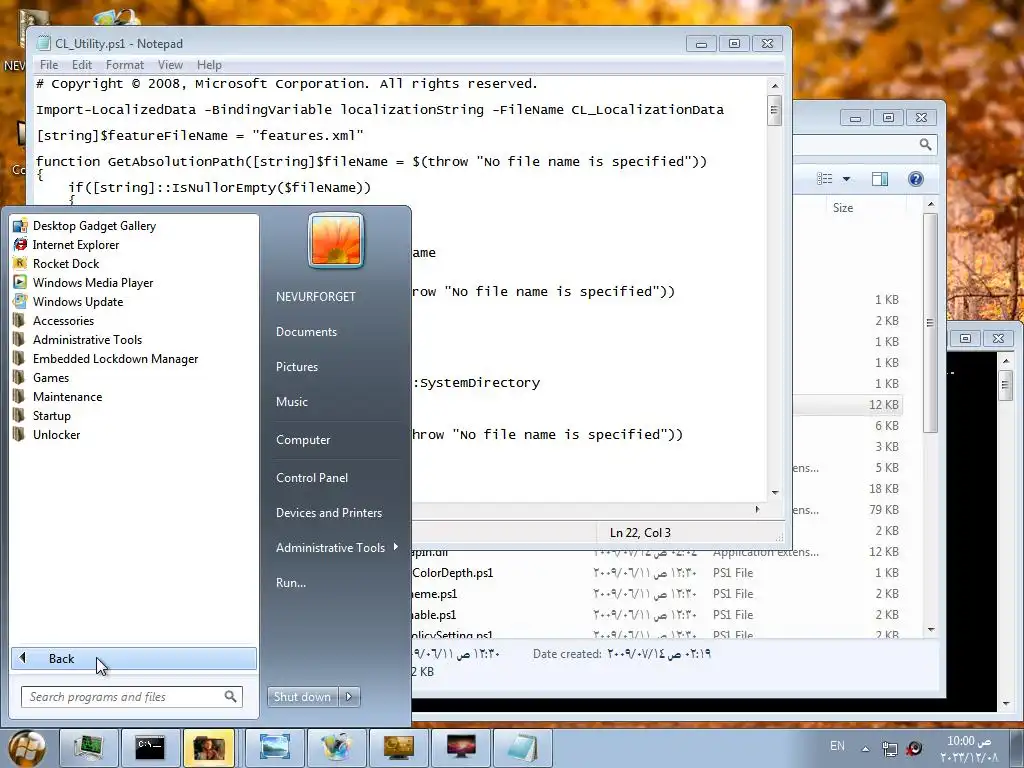This screenshot has height=768, width=1024.
Task: Click Notepad's horizontal scrollbar right arrow
Action: (758, 509)
